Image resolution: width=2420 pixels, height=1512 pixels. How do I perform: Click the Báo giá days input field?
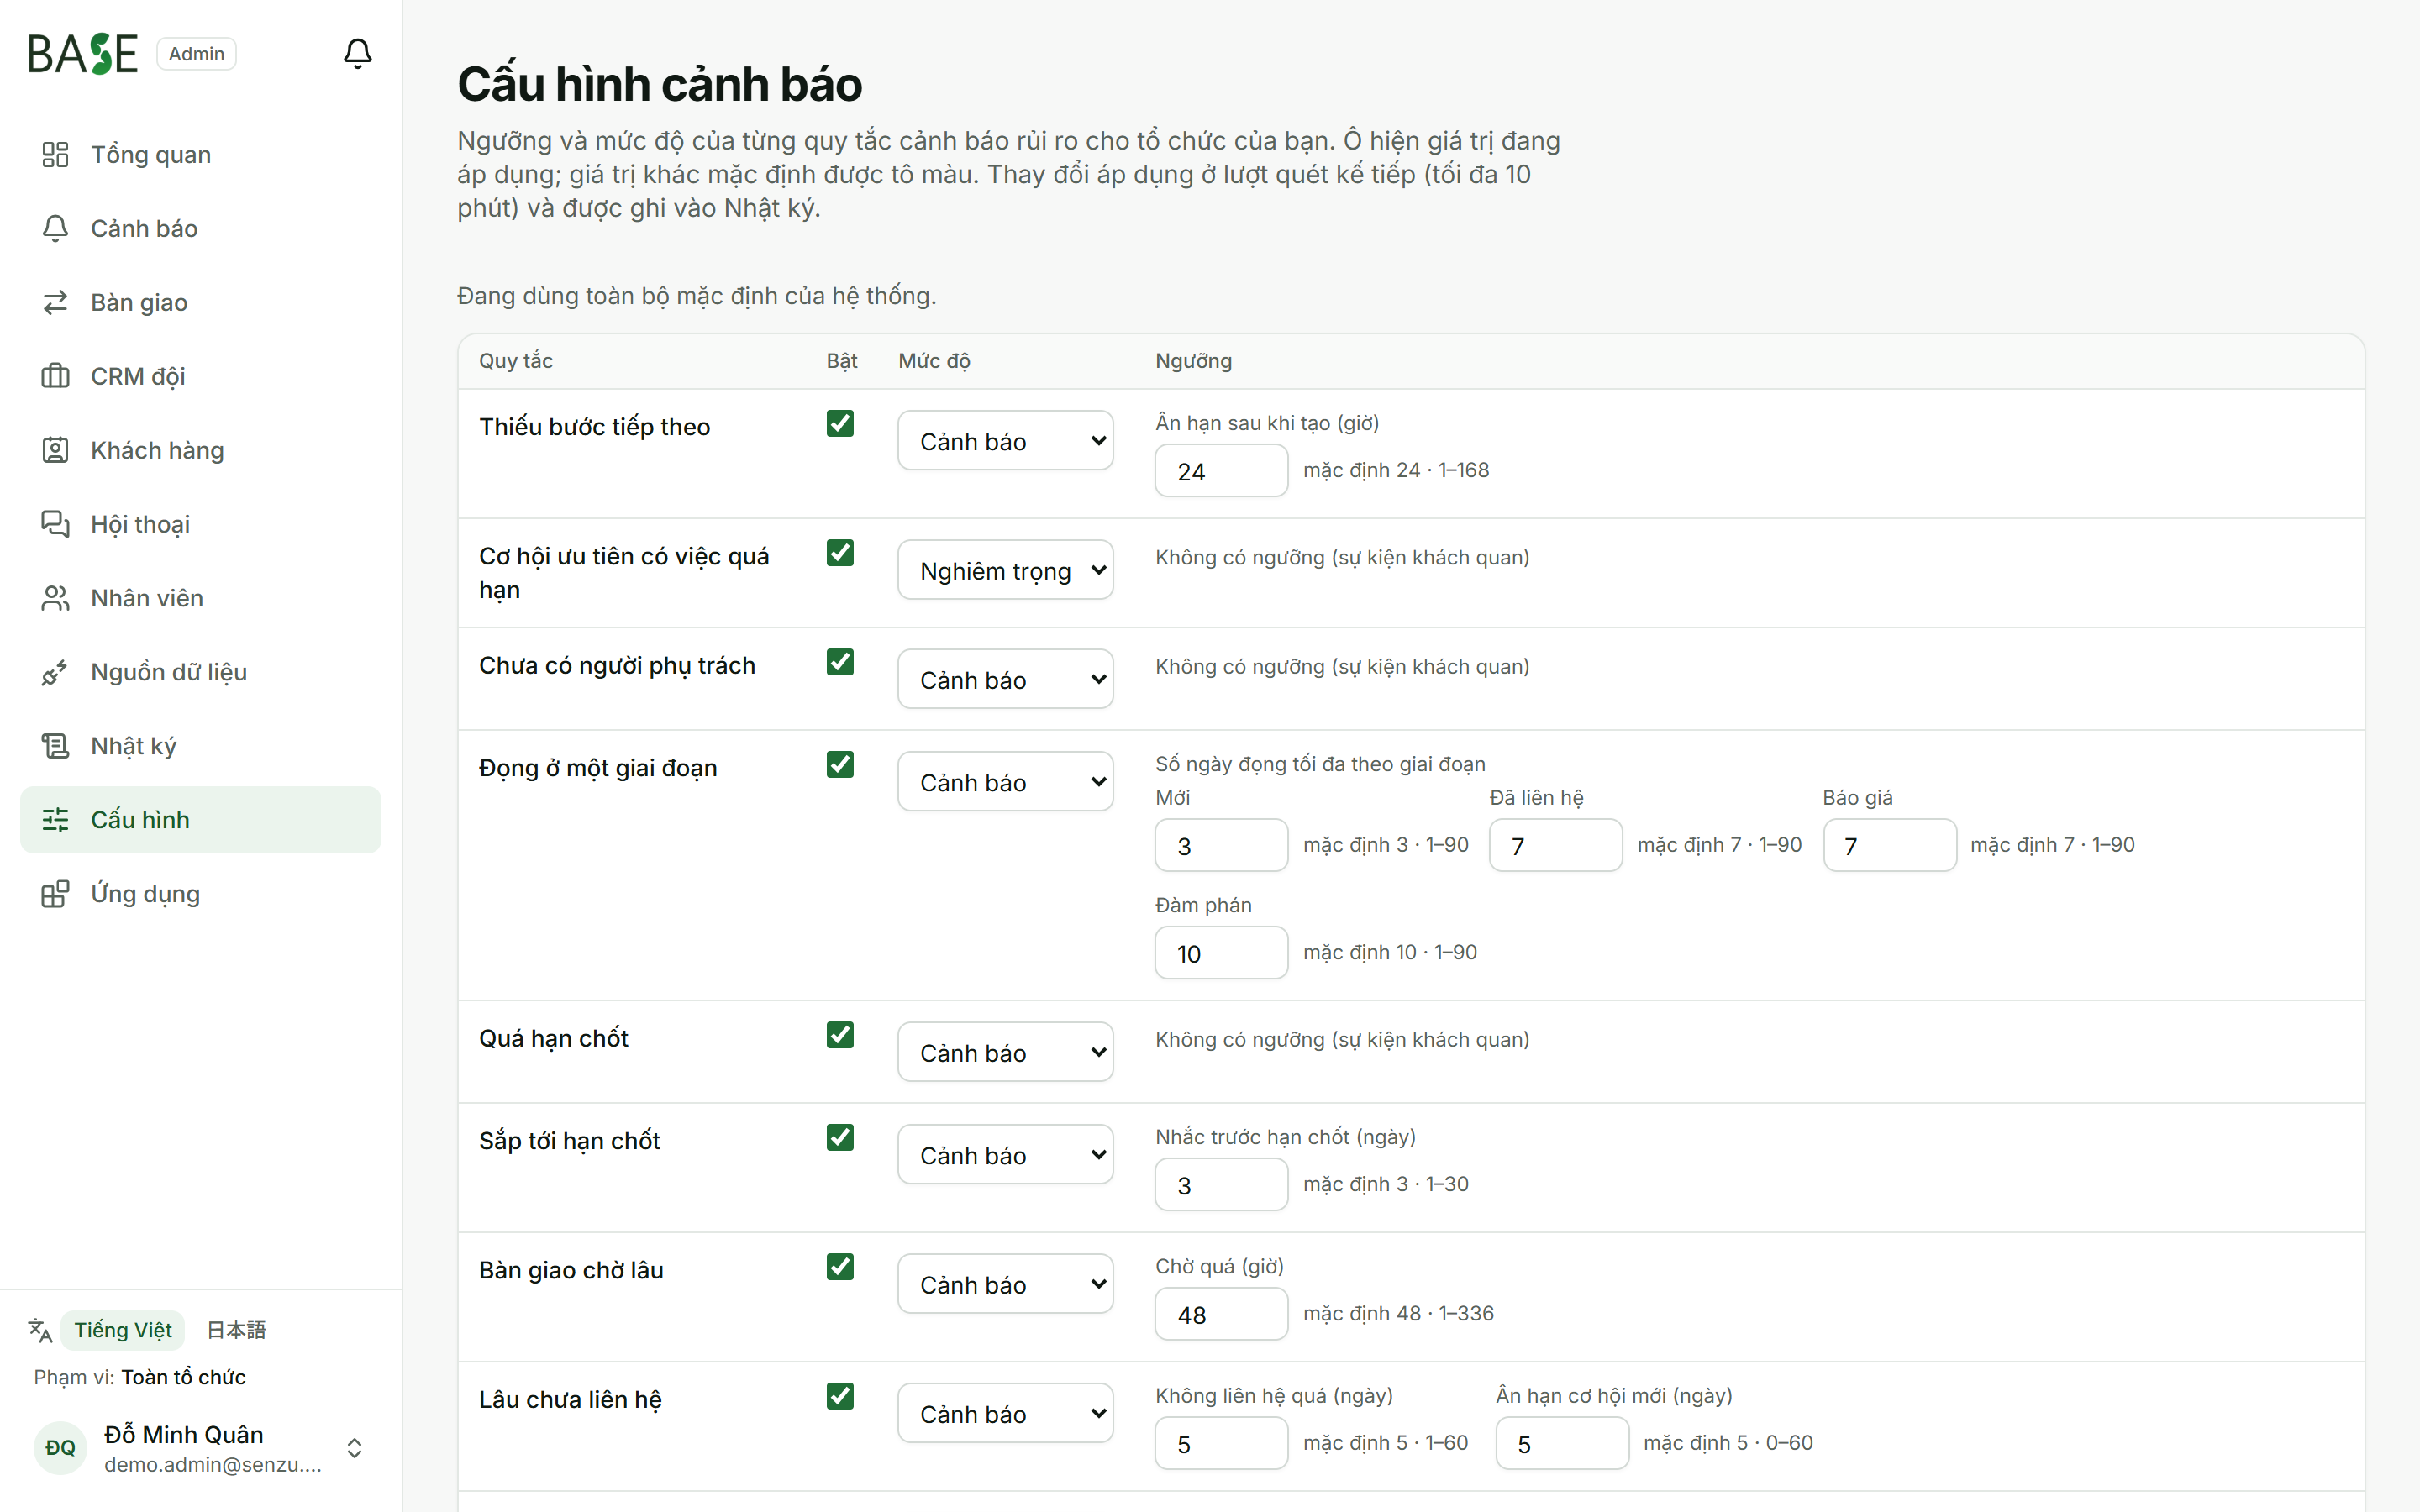[1889, 846]
